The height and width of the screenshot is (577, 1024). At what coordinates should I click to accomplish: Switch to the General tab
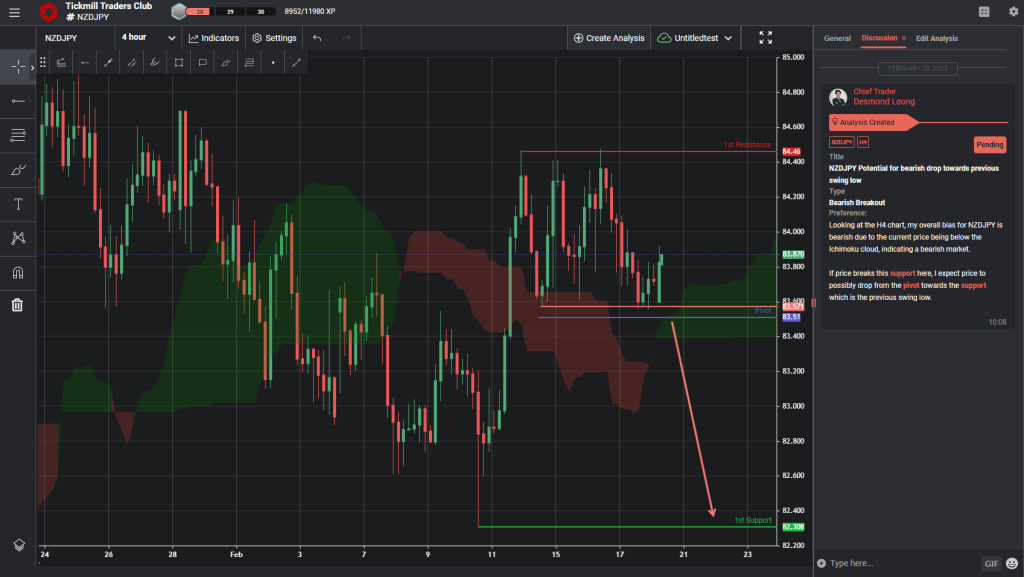pos(838,38)
